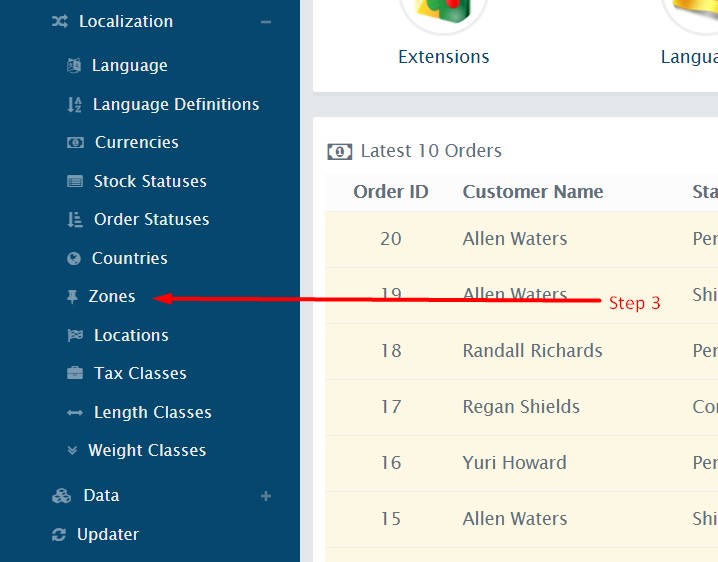Viewport: 718px width, 562px height.
Task: Open Weight Classes settings
Action: point(147,450)
